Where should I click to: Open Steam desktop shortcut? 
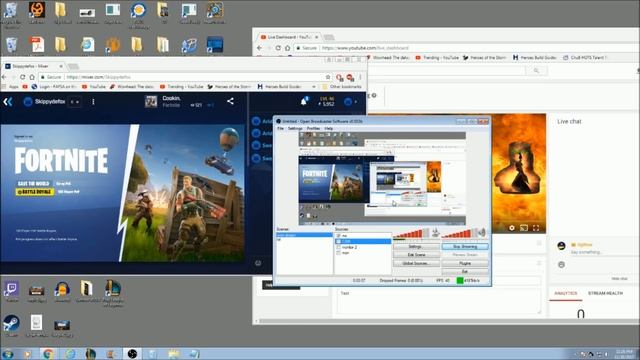click(11, 325)
